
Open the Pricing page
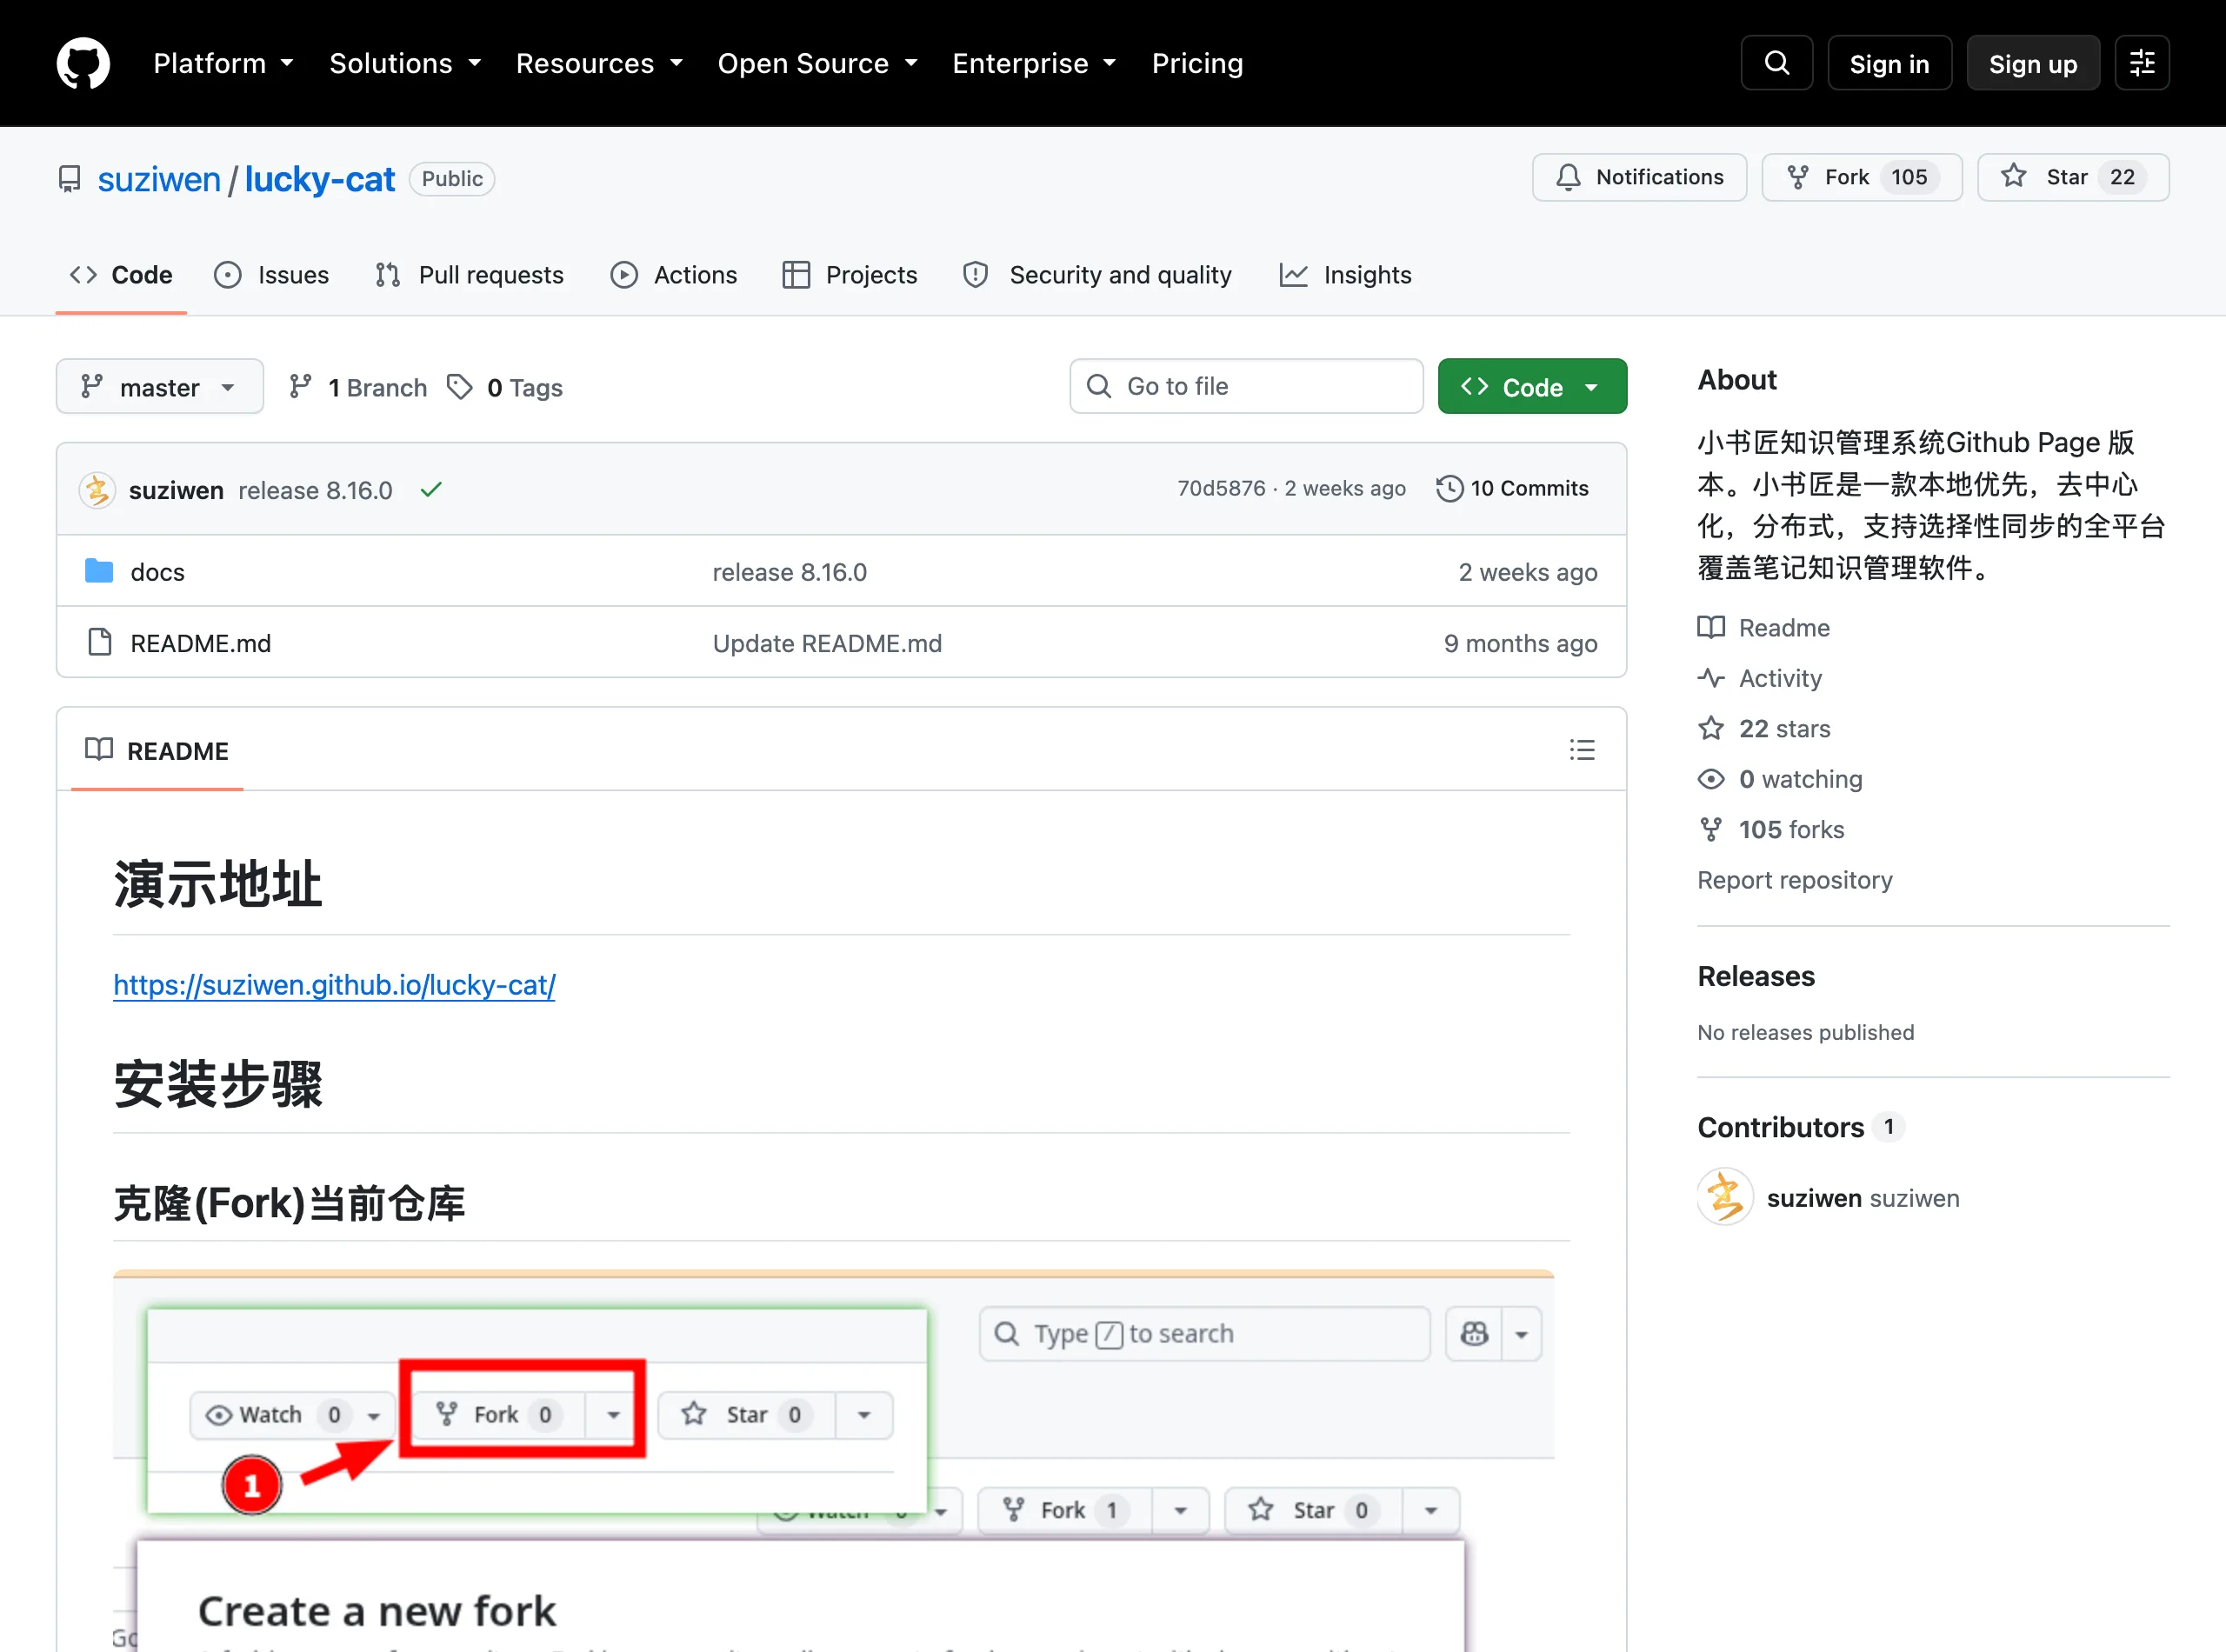click(x=1197, y=63)
